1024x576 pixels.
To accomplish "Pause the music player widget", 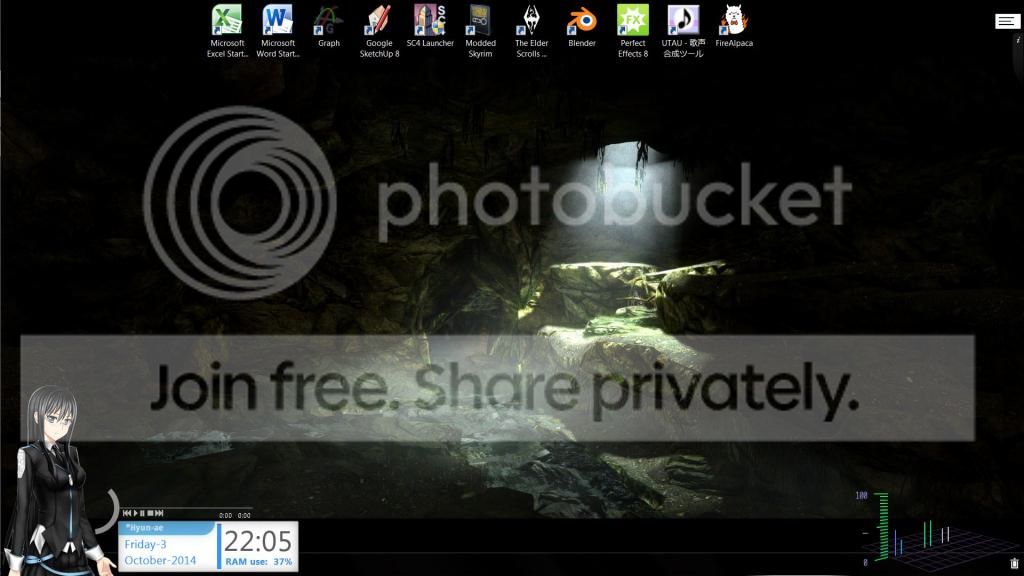I will point(142,513).
